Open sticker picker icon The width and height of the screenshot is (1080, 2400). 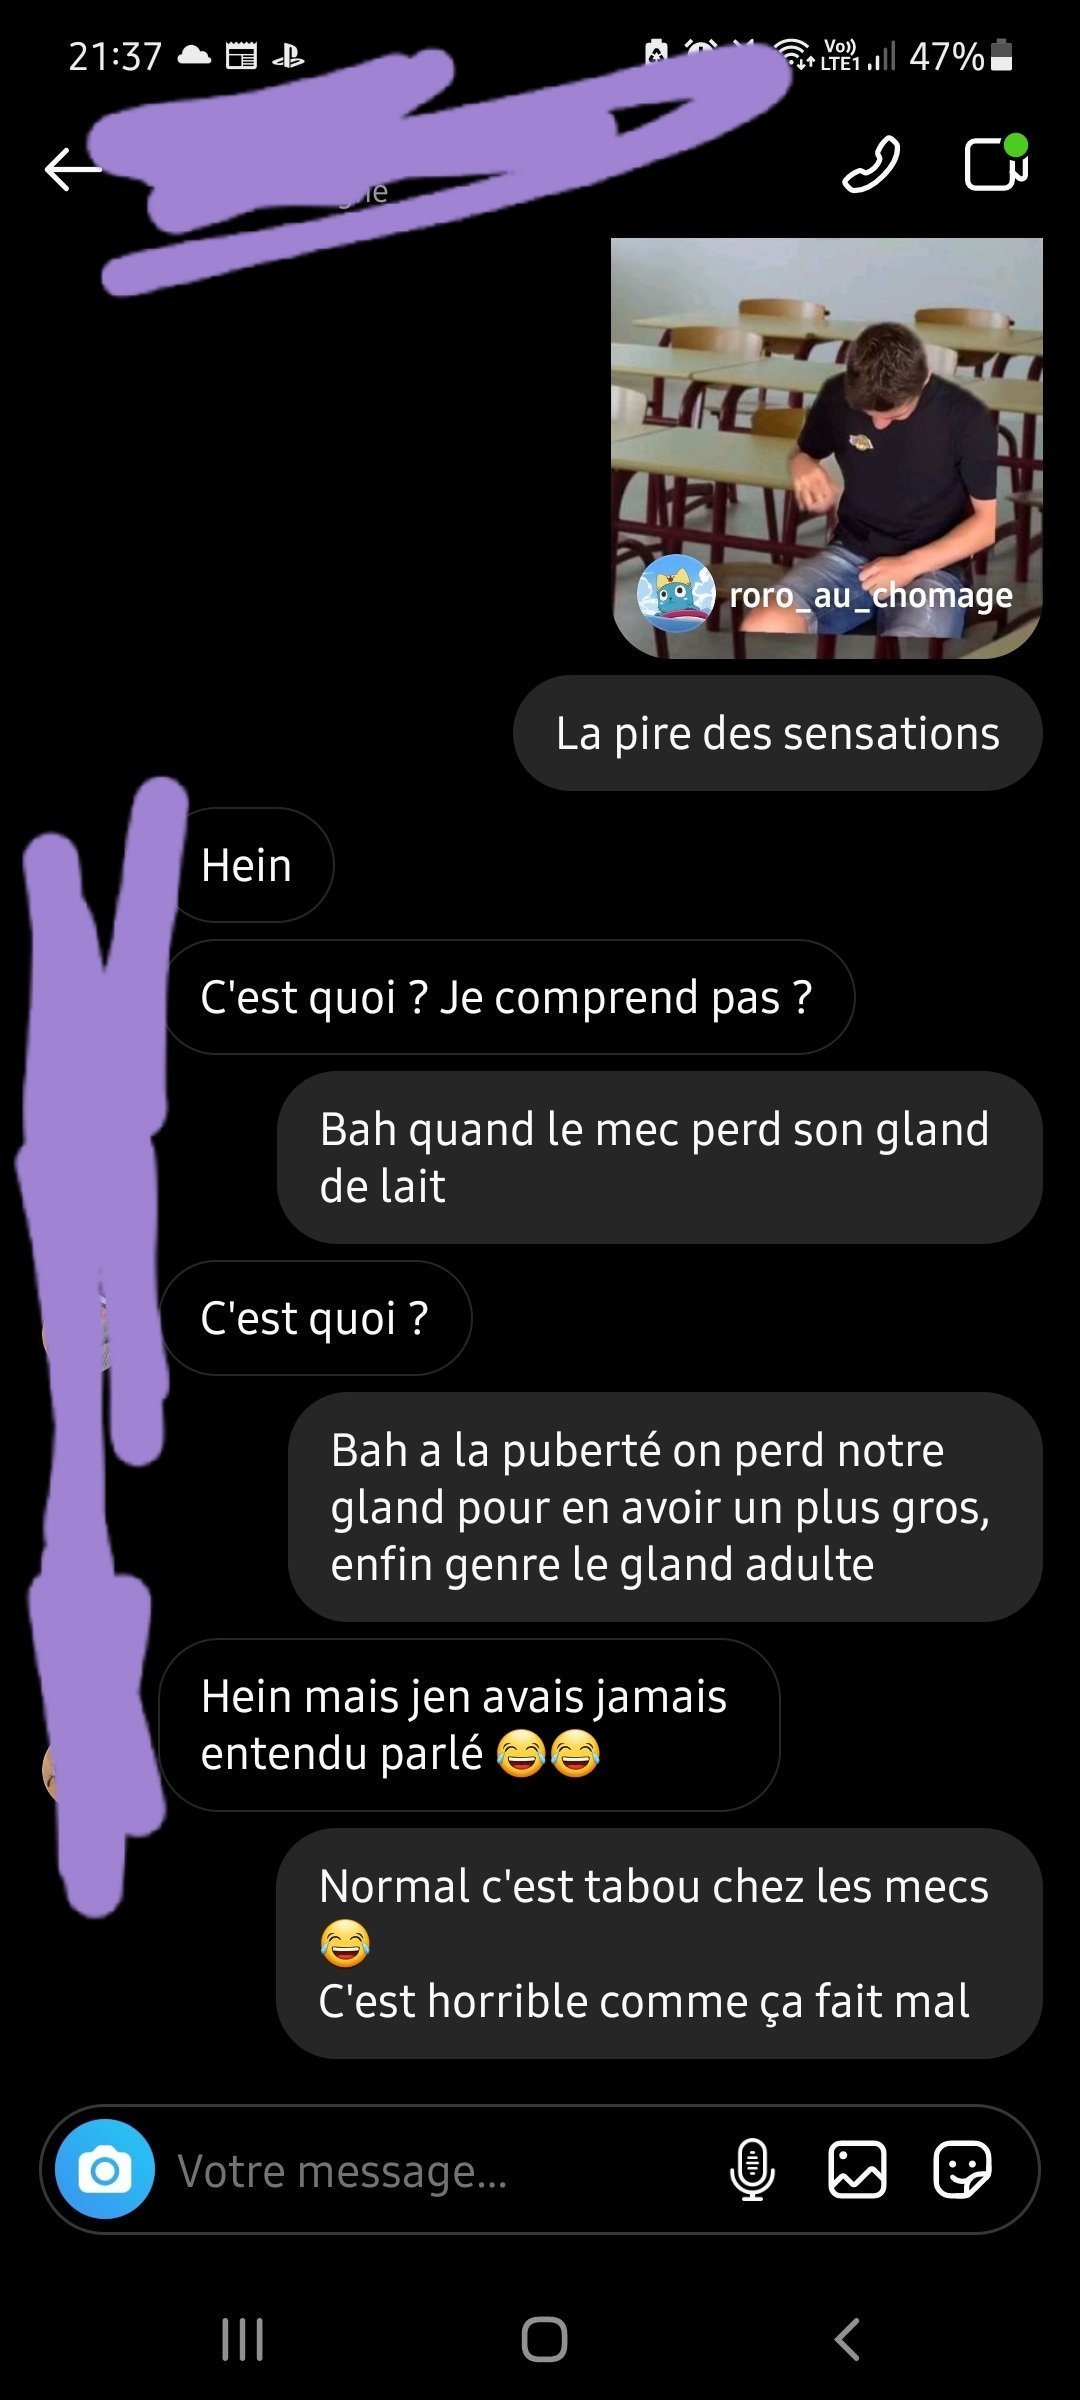[x=962, y=2169]
